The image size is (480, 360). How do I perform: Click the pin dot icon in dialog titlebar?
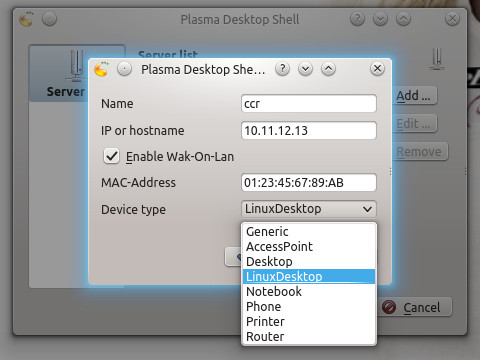[x=124, y=69]
